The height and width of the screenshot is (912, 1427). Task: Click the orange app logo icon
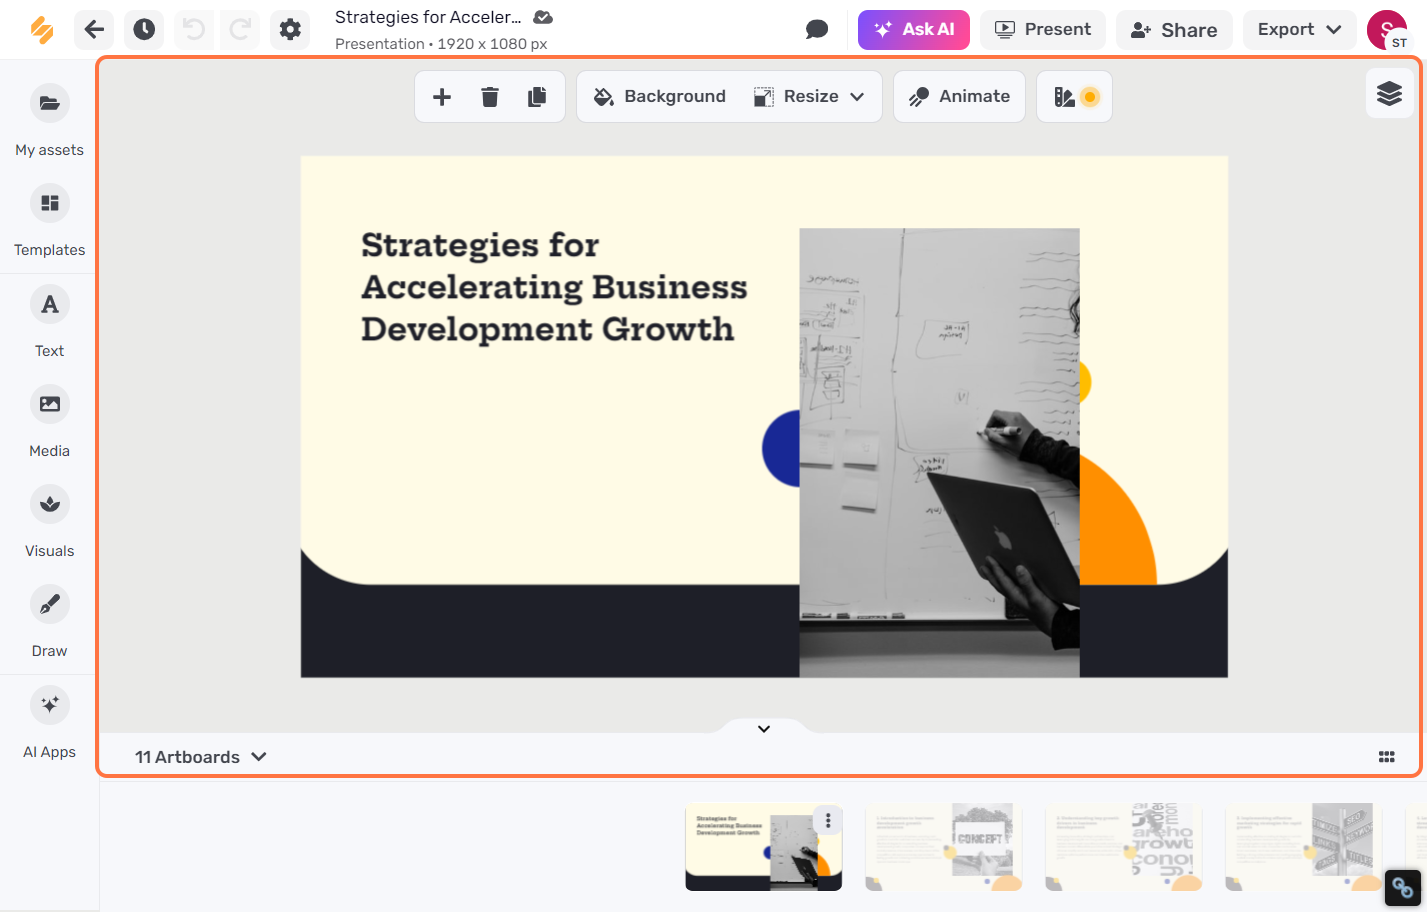point(42,30)
